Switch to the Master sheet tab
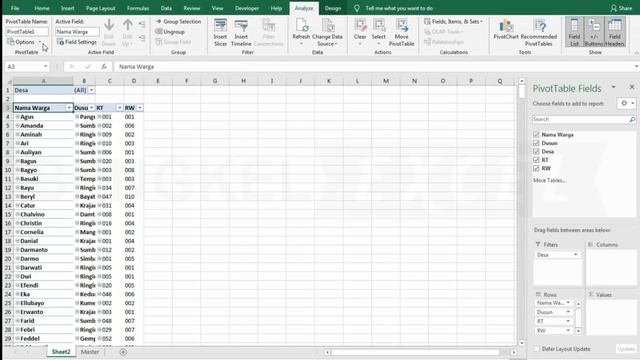 [x=90, y=352]
